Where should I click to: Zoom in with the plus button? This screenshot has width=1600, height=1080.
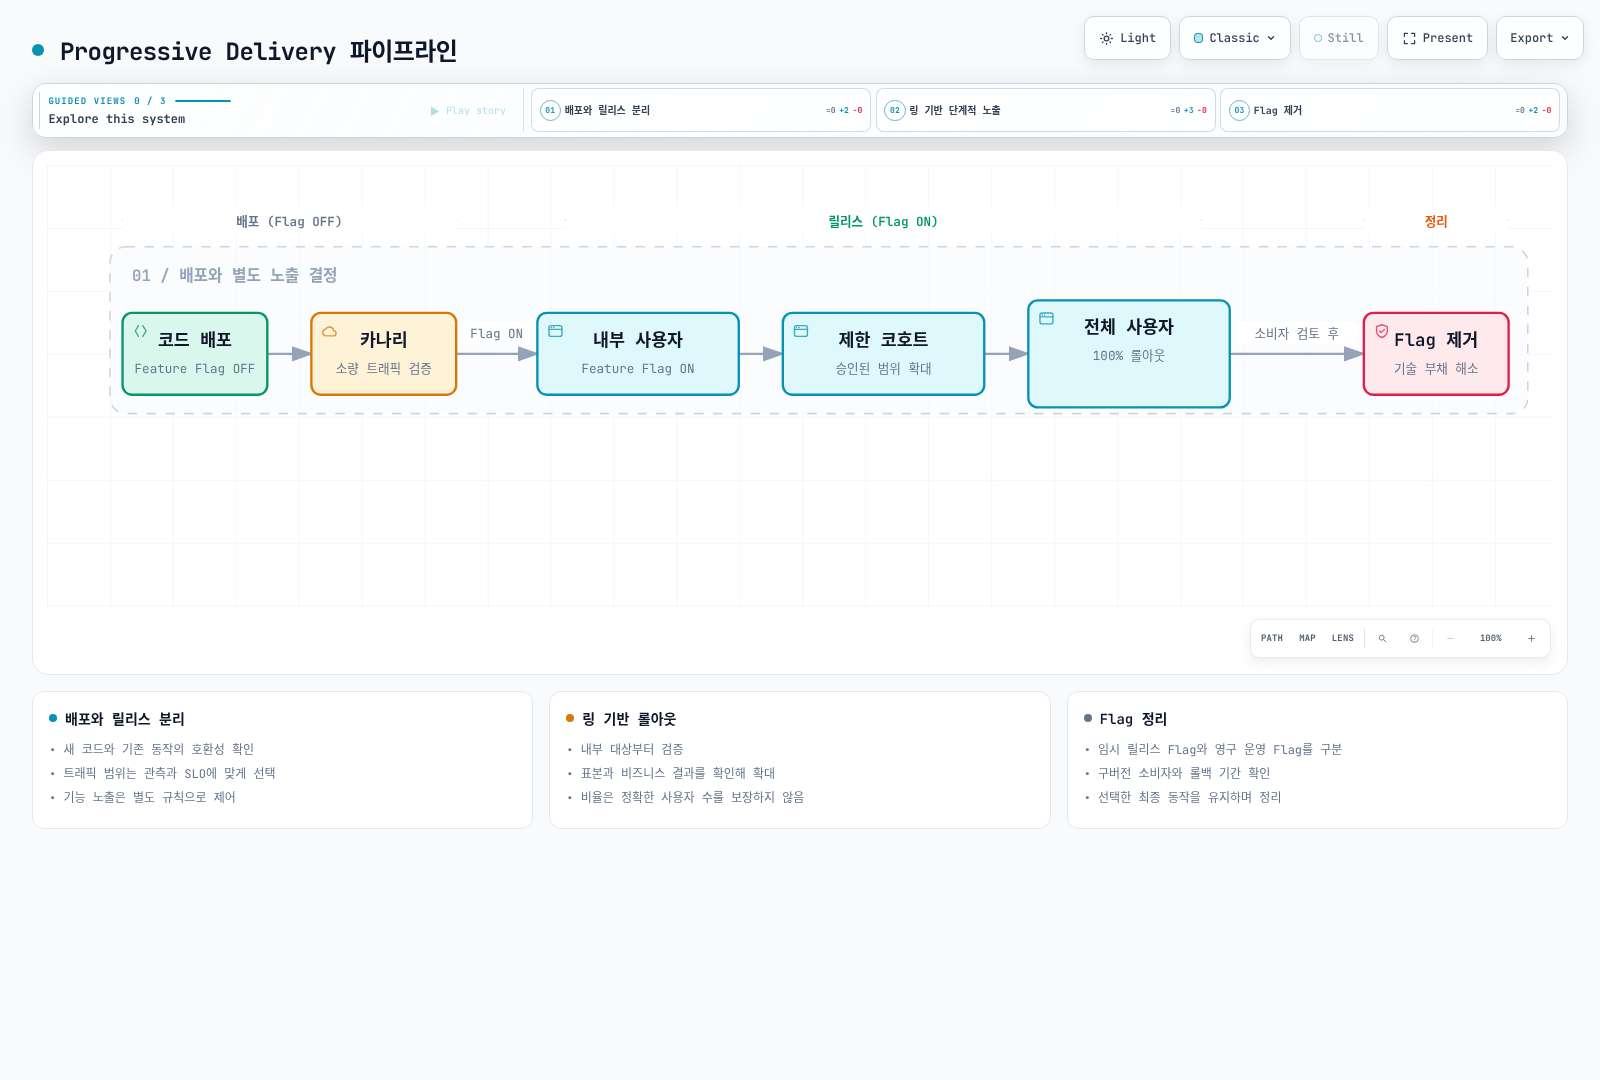(x=1531, y=638)
